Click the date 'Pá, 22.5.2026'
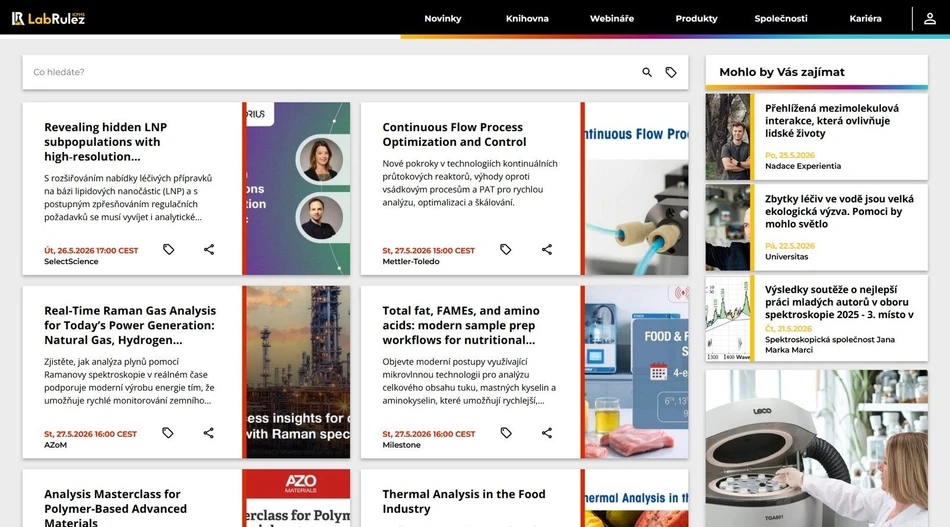 [x=789, y=246]
